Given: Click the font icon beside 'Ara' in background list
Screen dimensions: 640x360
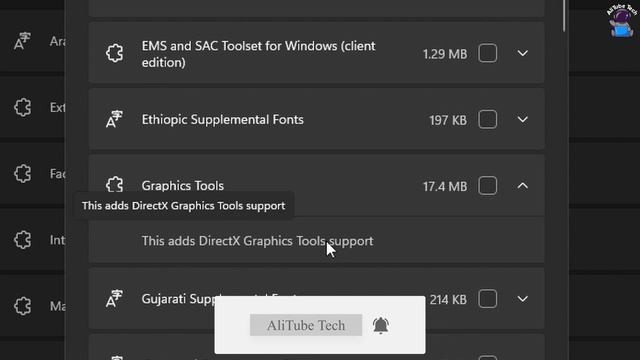Looking at the screenshot, I should 22,41.
